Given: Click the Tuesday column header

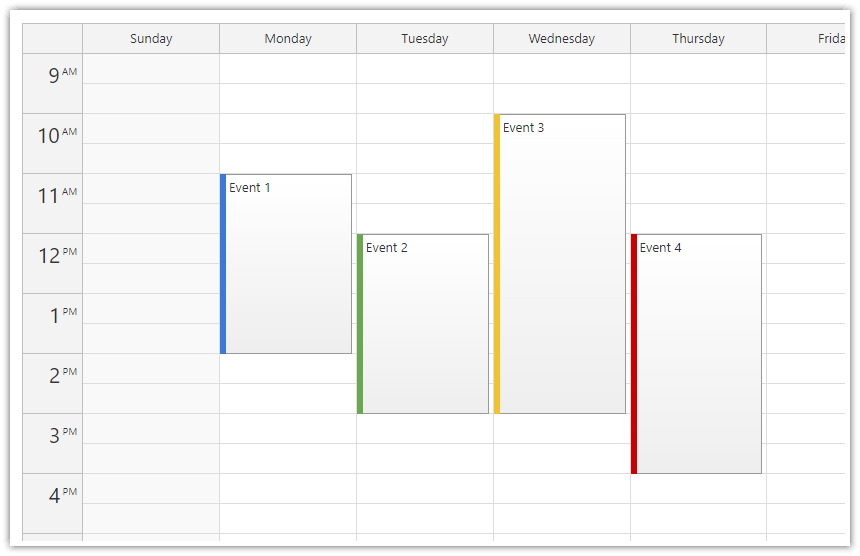Looking at the screenshot, I should click(x=425, y=39).
